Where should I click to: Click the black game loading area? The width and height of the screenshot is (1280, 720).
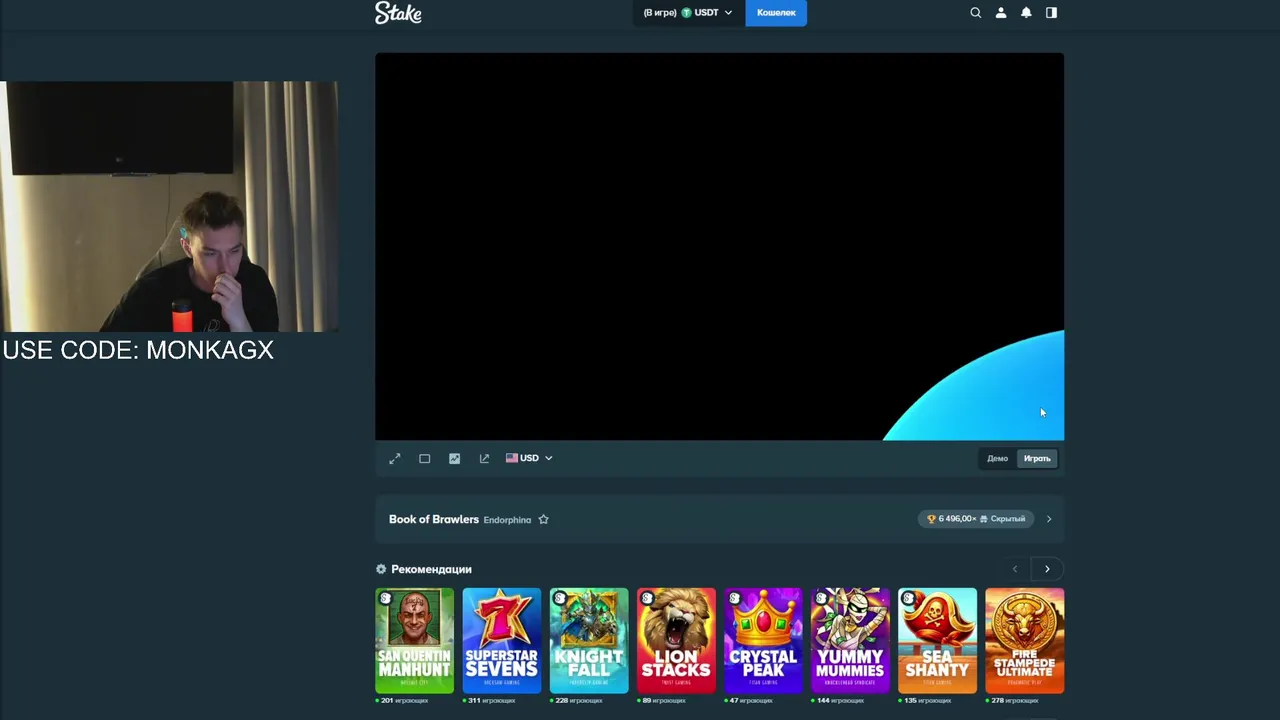click(x=719, y=246)
